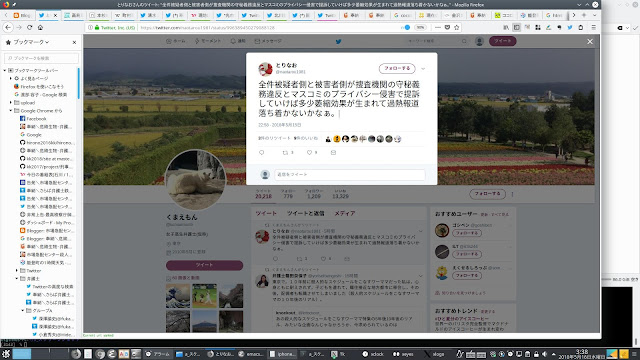Click the Pocket save icon in the address bar

tap(447, 27)
